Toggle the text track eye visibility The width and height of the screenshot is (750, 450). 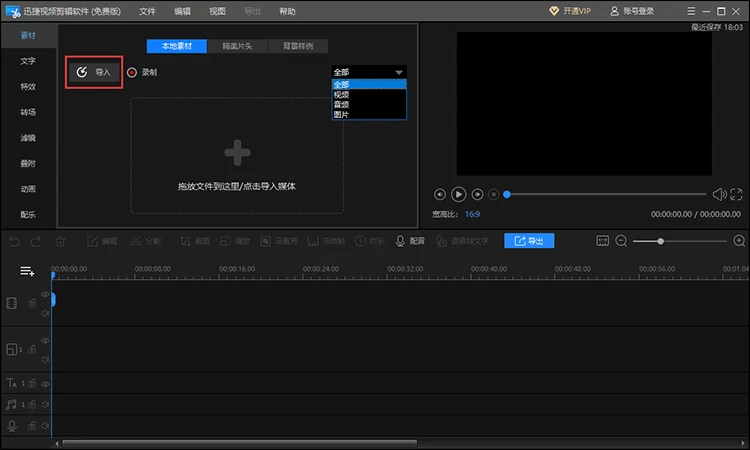pyautogui.click(x=45, y=383)
